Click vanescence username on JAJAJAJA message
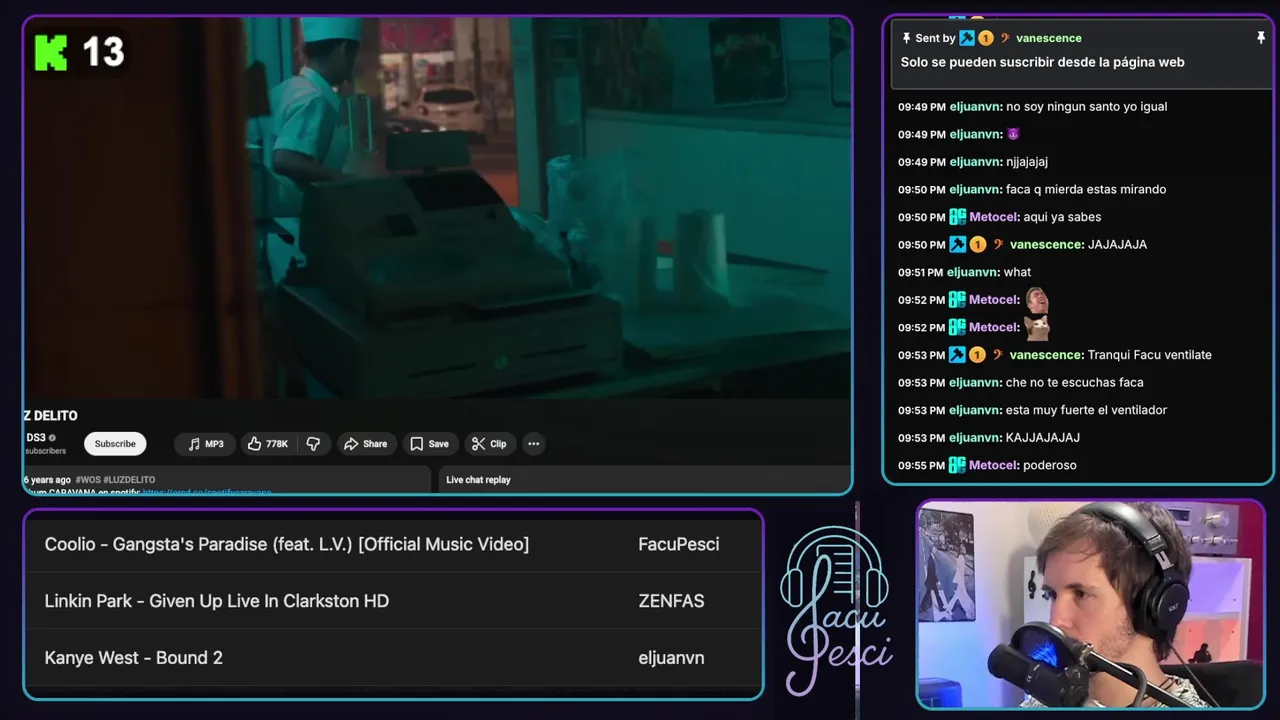1280x720 pixels. point(1047,245)
